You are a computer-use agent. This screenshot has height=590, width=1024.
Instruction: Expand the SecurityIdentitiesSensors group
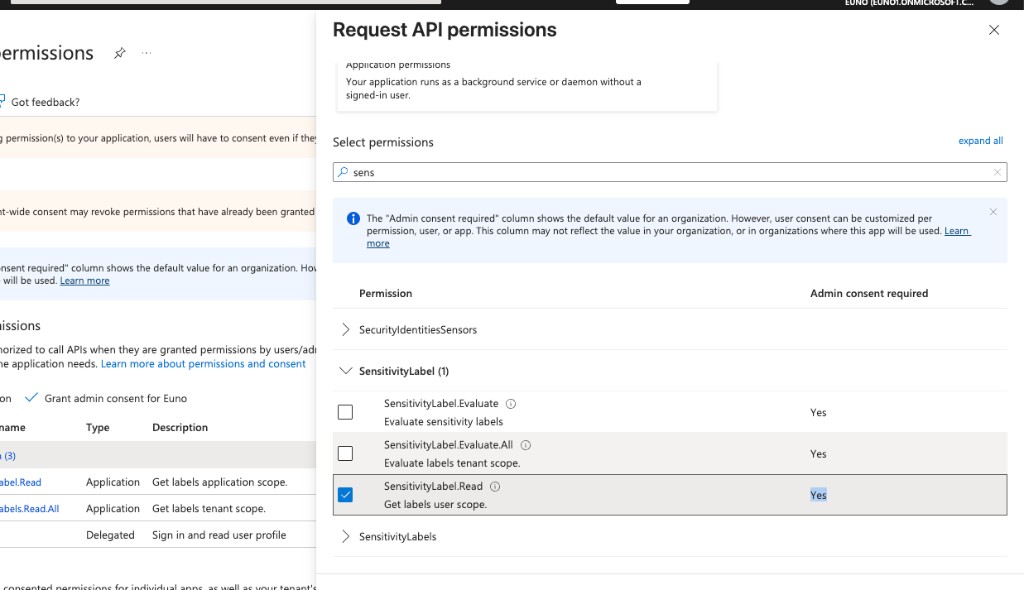tap(345, 330)
